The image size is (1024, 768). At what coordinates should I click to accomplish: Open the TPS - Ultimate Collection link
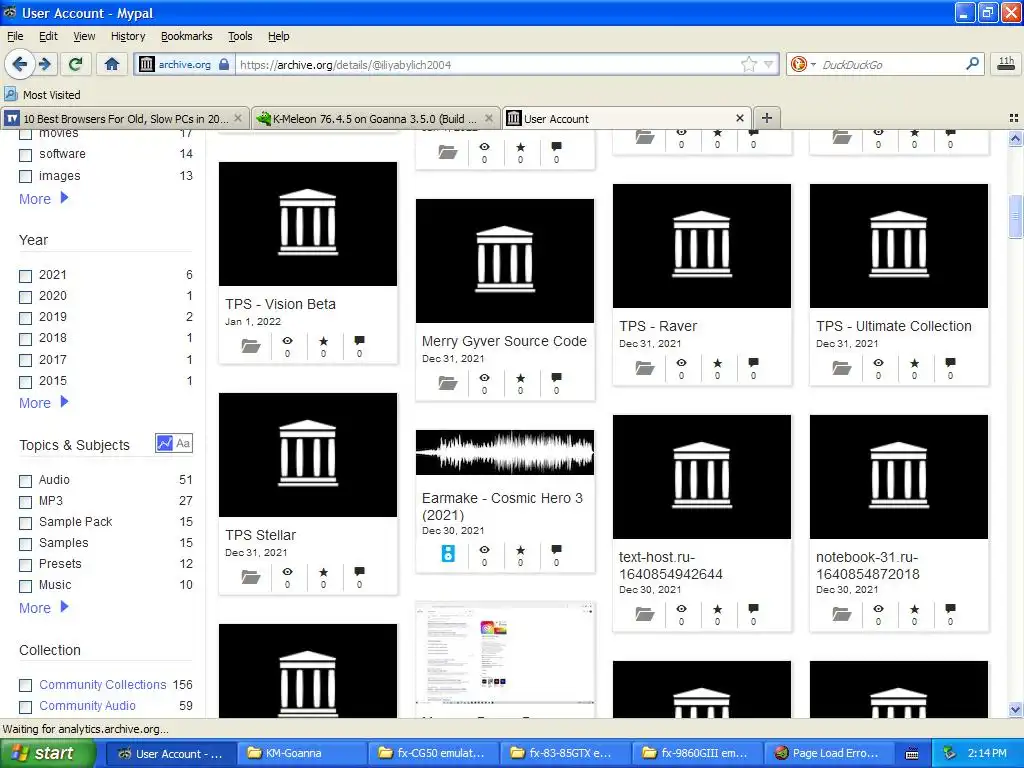click(893, 326)
